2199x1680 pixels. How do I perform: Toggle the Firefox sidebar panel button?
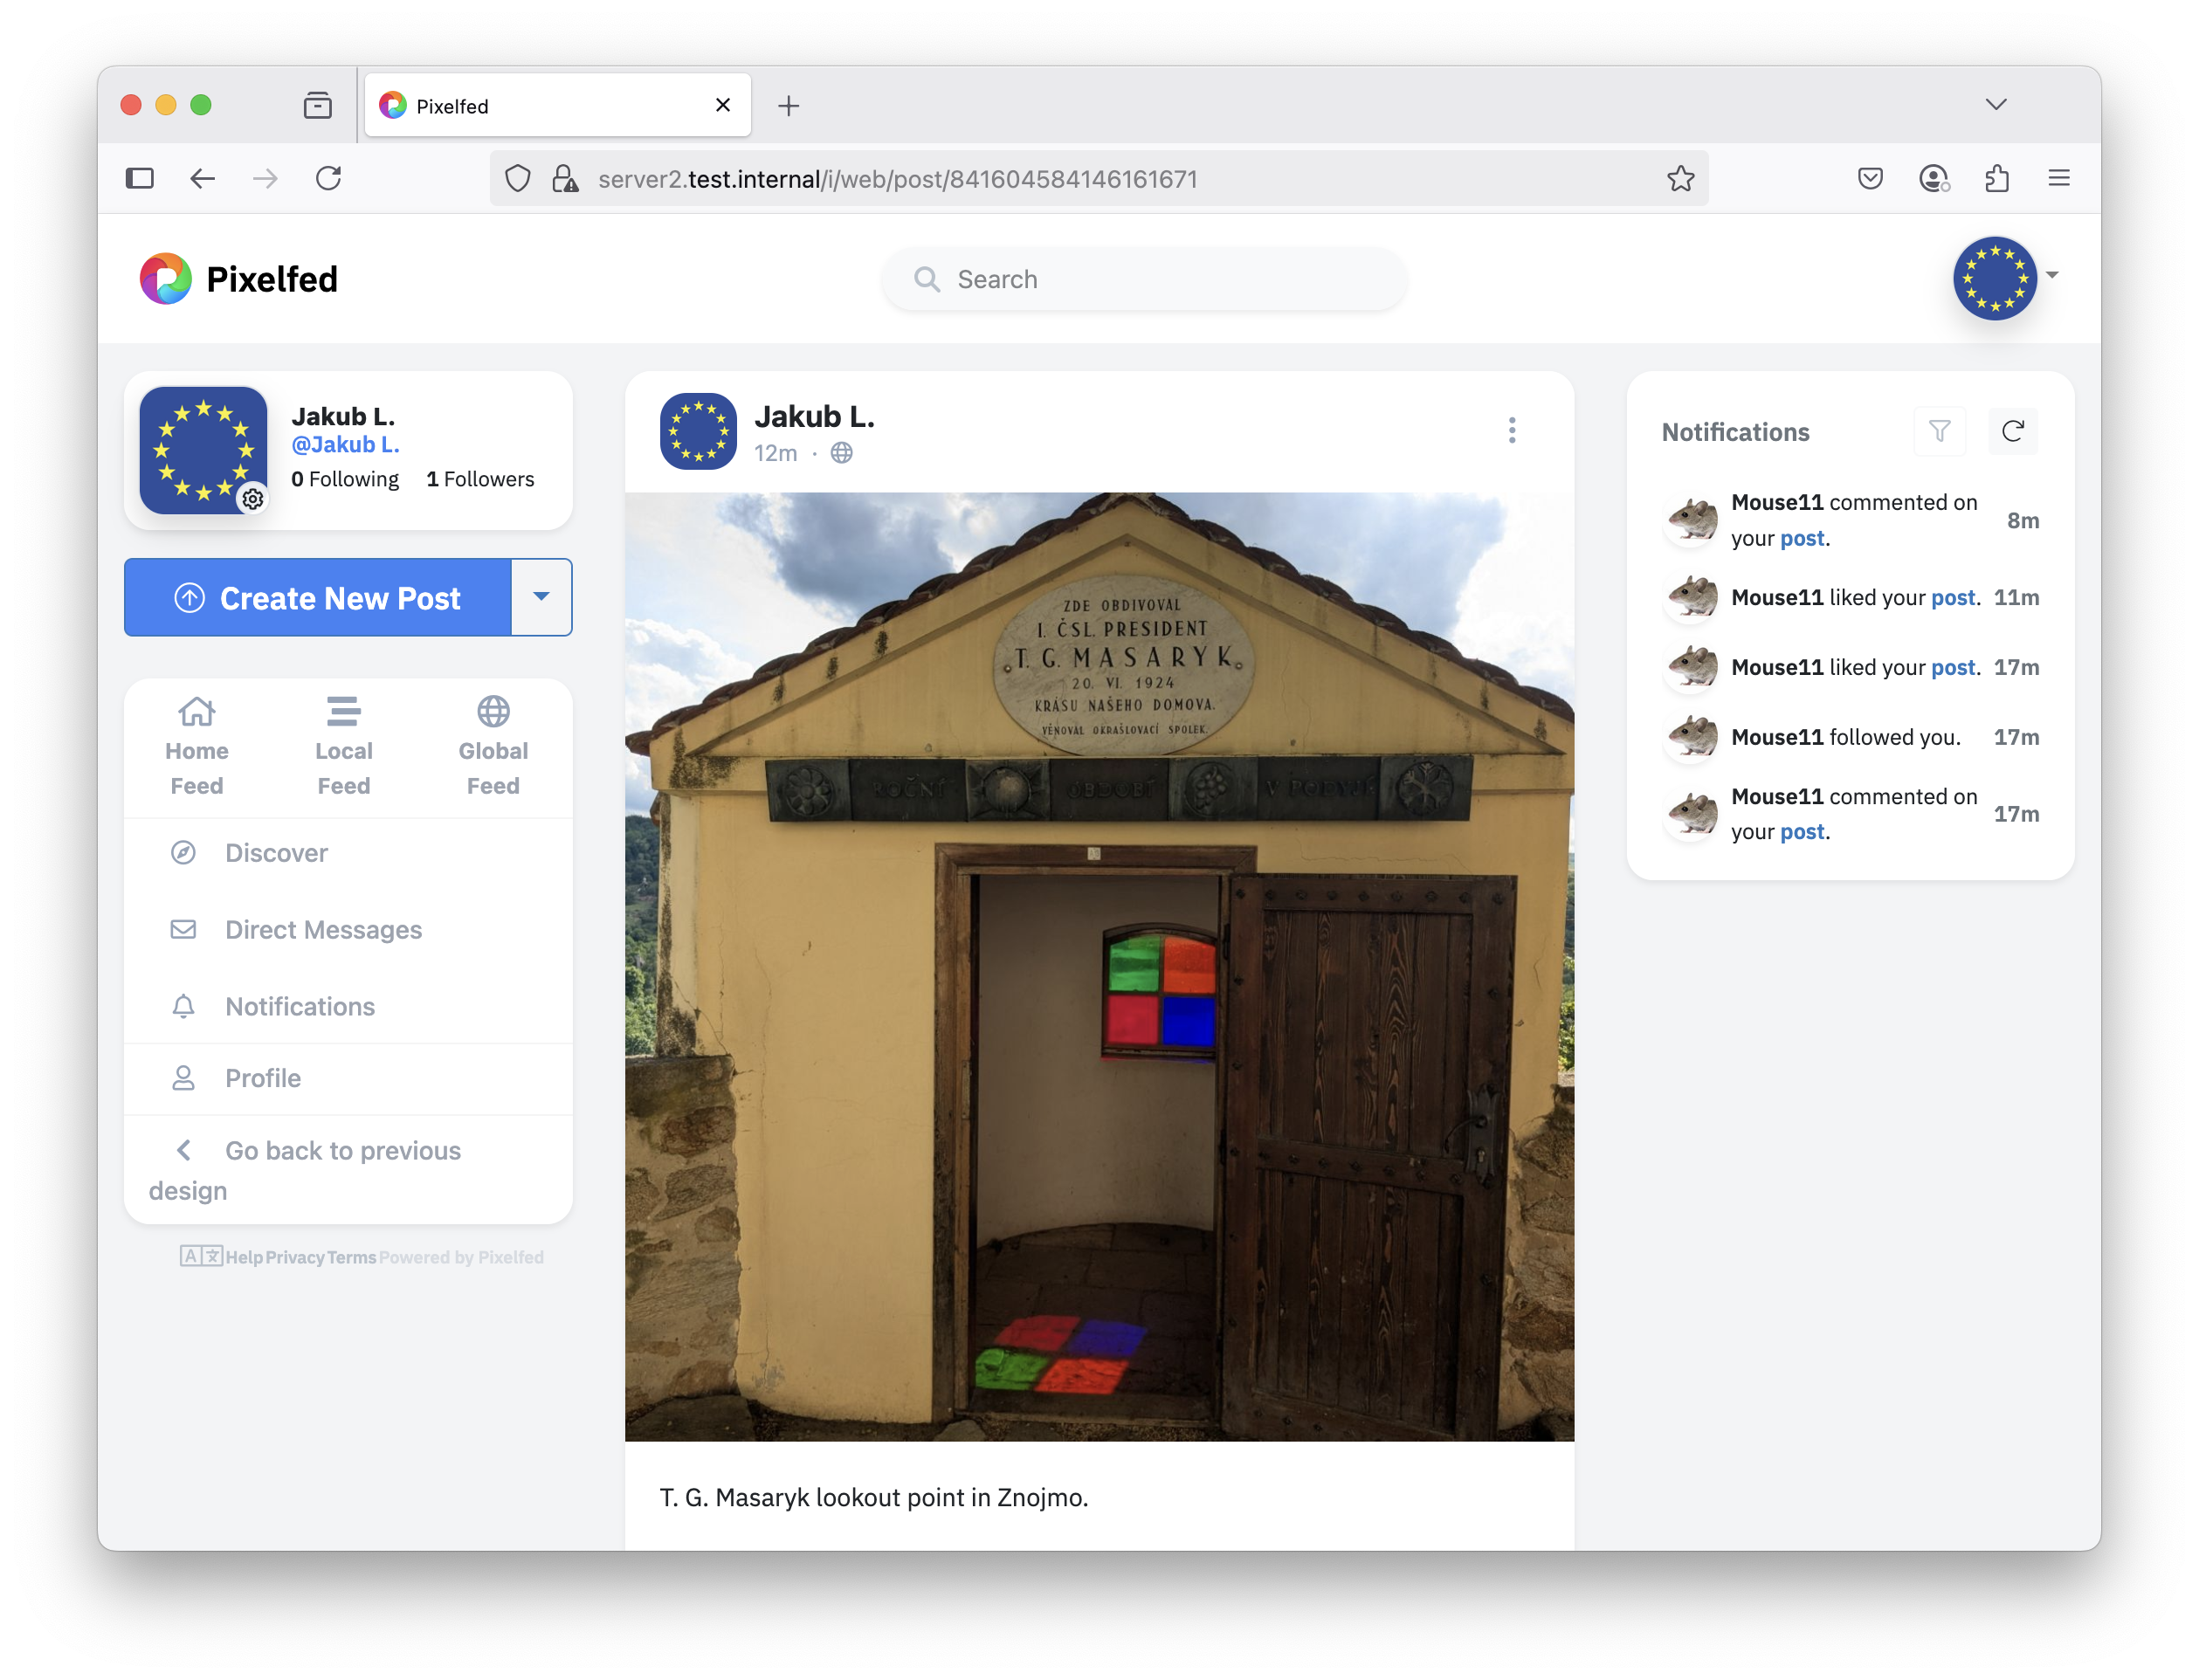pyautogui.click(x=140, y=179)
